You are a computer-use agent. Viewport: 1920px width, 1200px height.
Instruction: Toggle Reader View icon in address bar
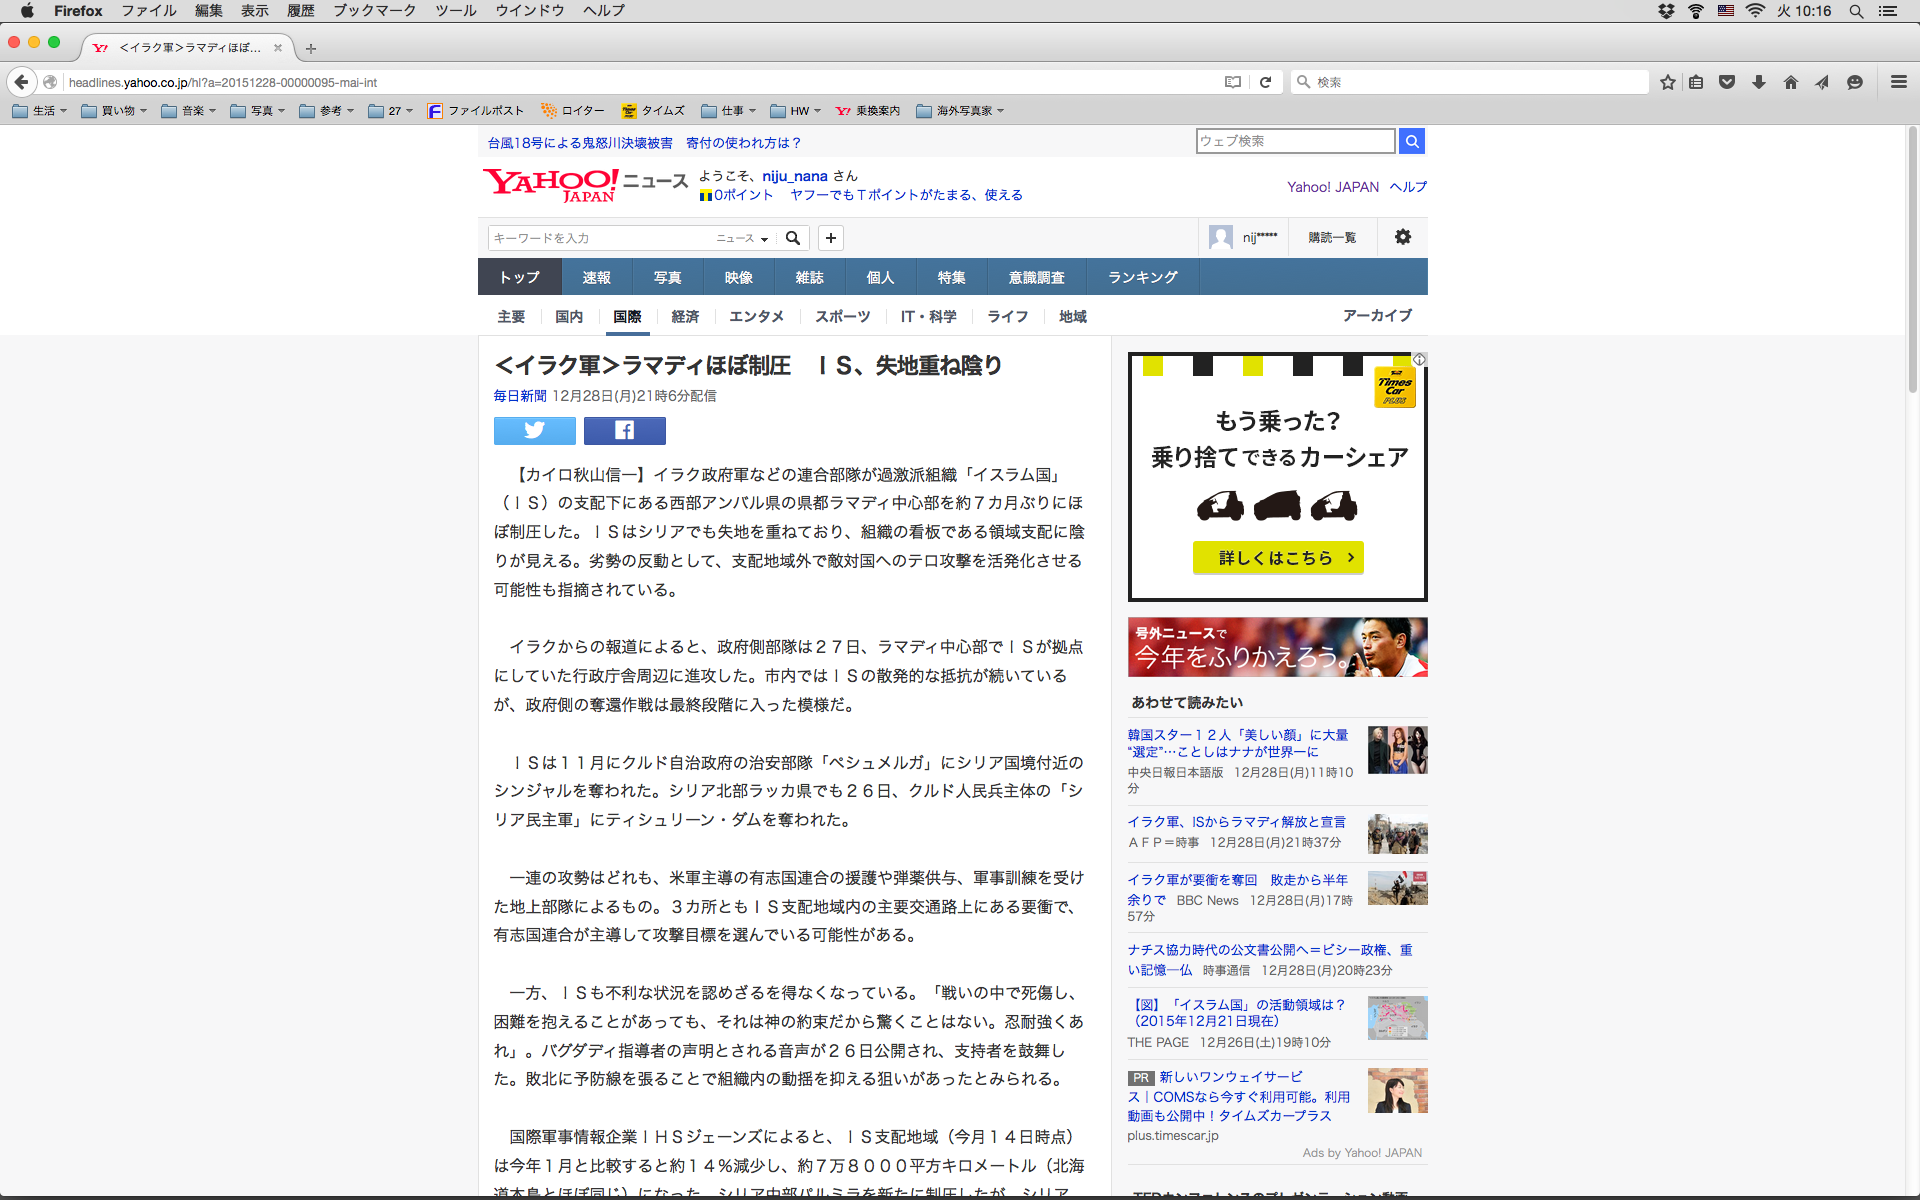(1233, 82)
